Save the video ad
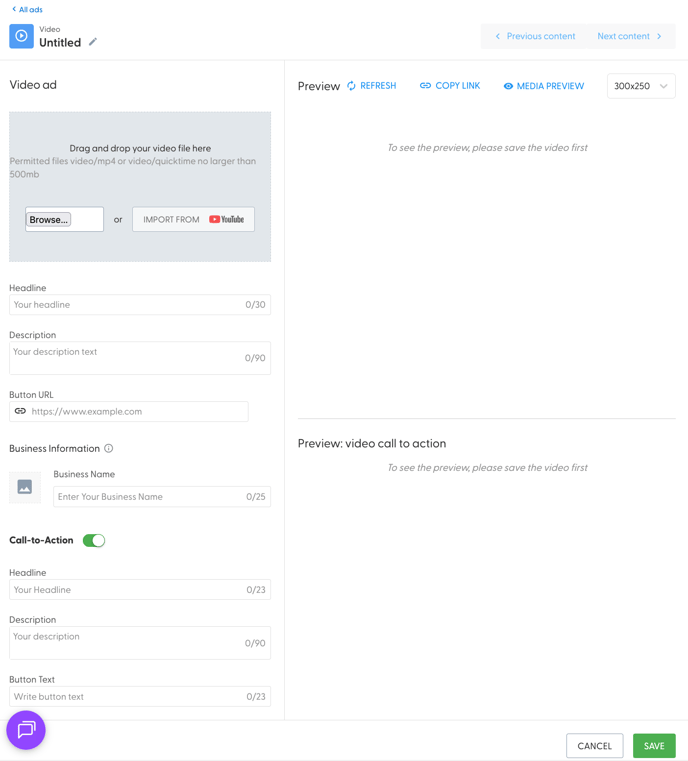The image size is (688, 761). [654, 746]
